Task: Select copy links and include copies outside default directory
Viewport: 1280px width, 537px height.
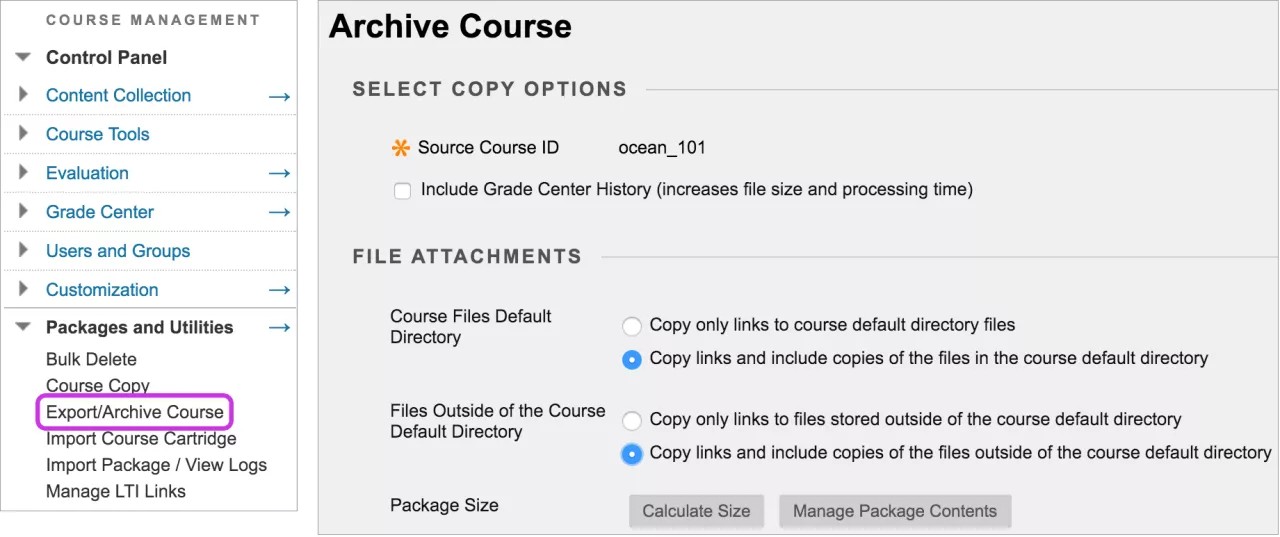Action: tap(631, 454)
